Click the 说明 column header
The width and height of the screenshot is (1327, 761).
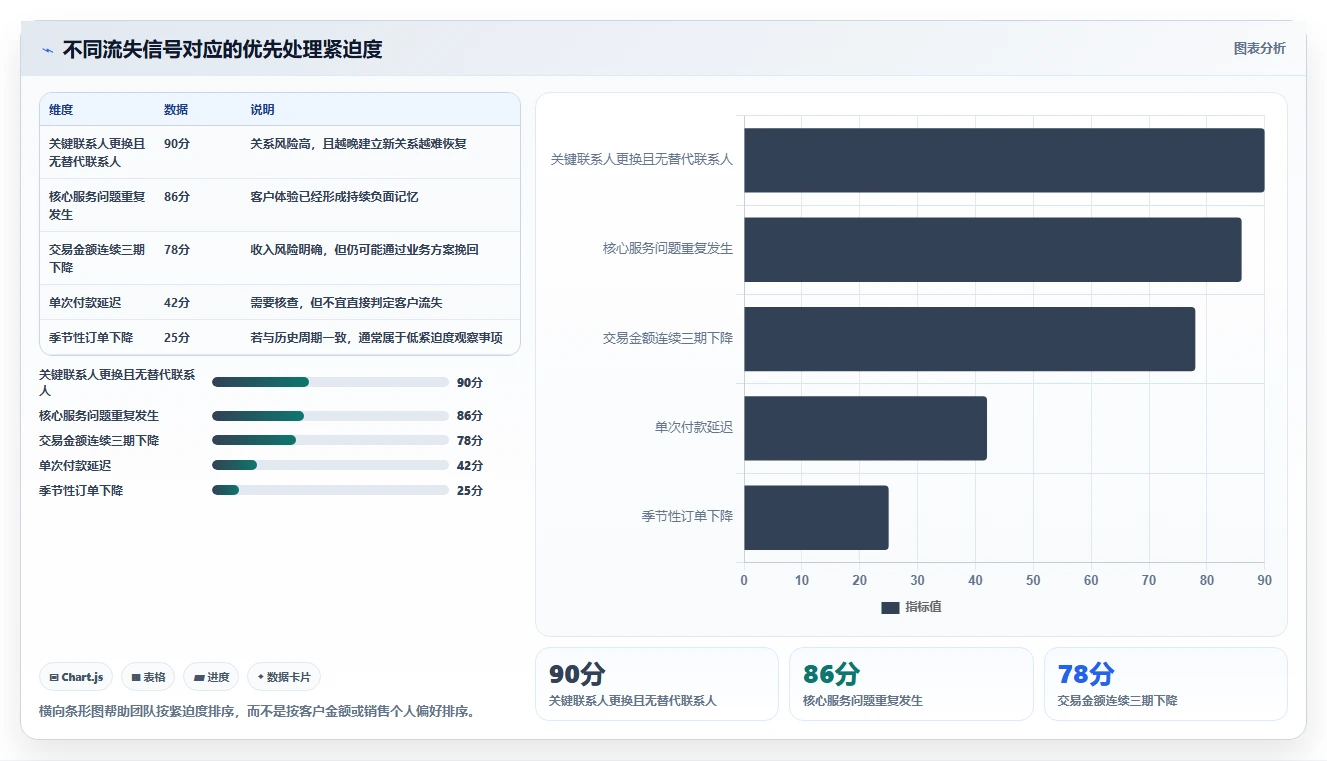point(262,110)
